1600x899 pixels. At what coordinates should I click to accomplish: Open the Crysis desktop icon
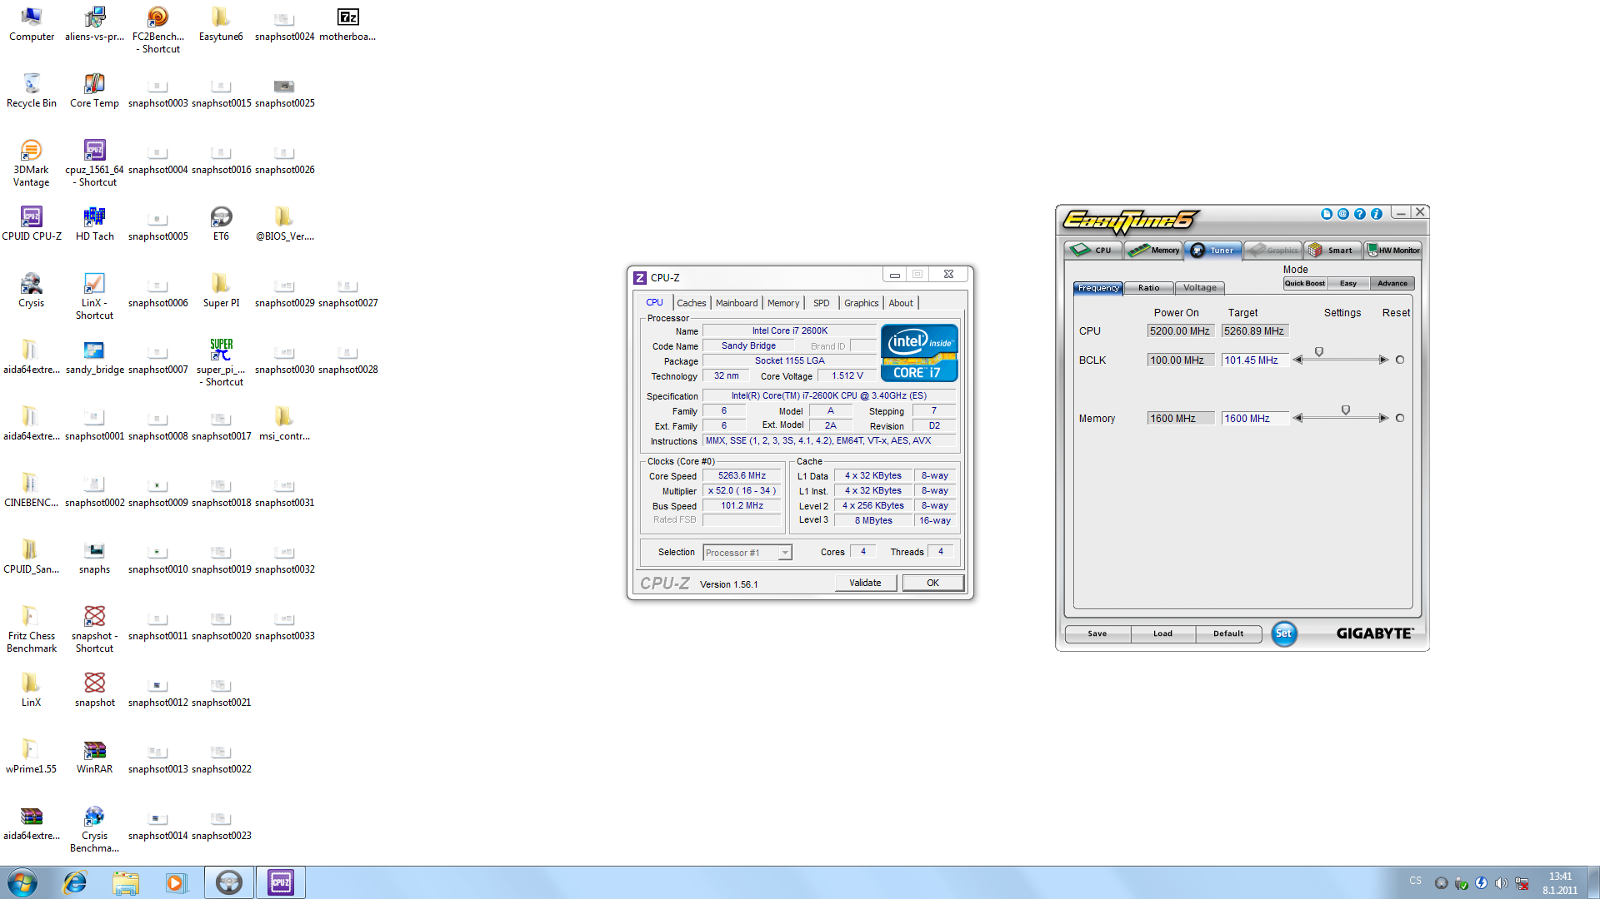click(x=31, y=291)
